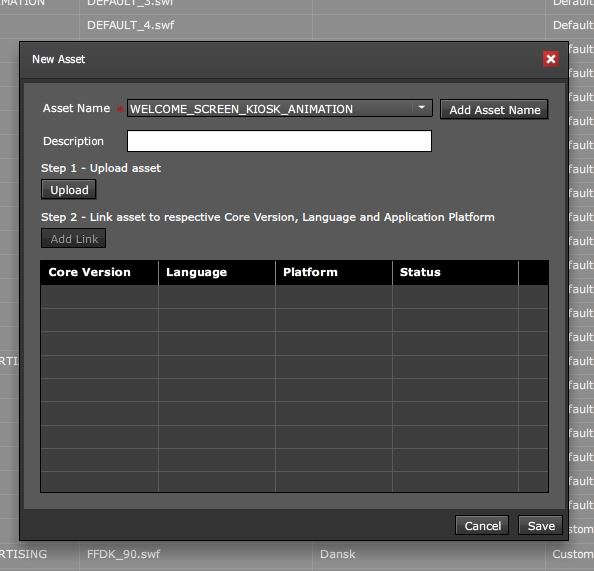Click the New Asset dialog title
Screen dimensions: 594x571
[x=58, y=59]
